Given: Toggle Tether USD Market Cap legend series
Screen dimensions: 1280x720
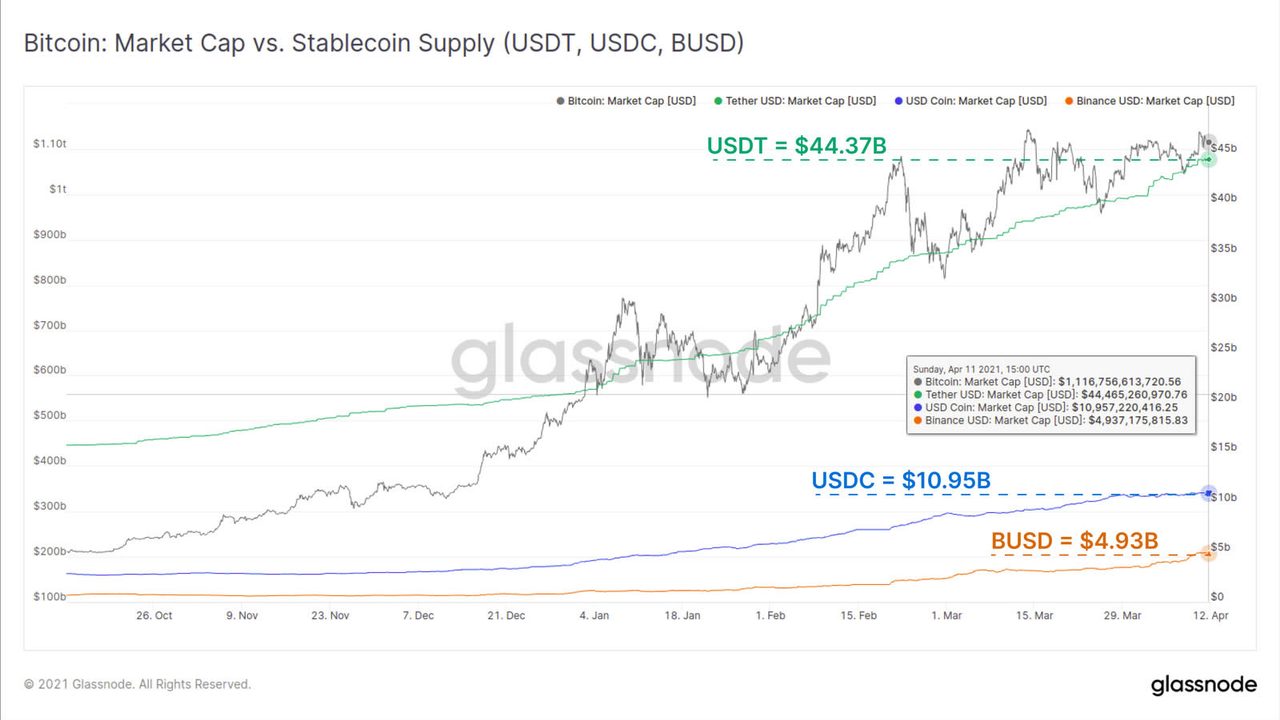Looking at the screenshot, I should (x=795, y=101).
